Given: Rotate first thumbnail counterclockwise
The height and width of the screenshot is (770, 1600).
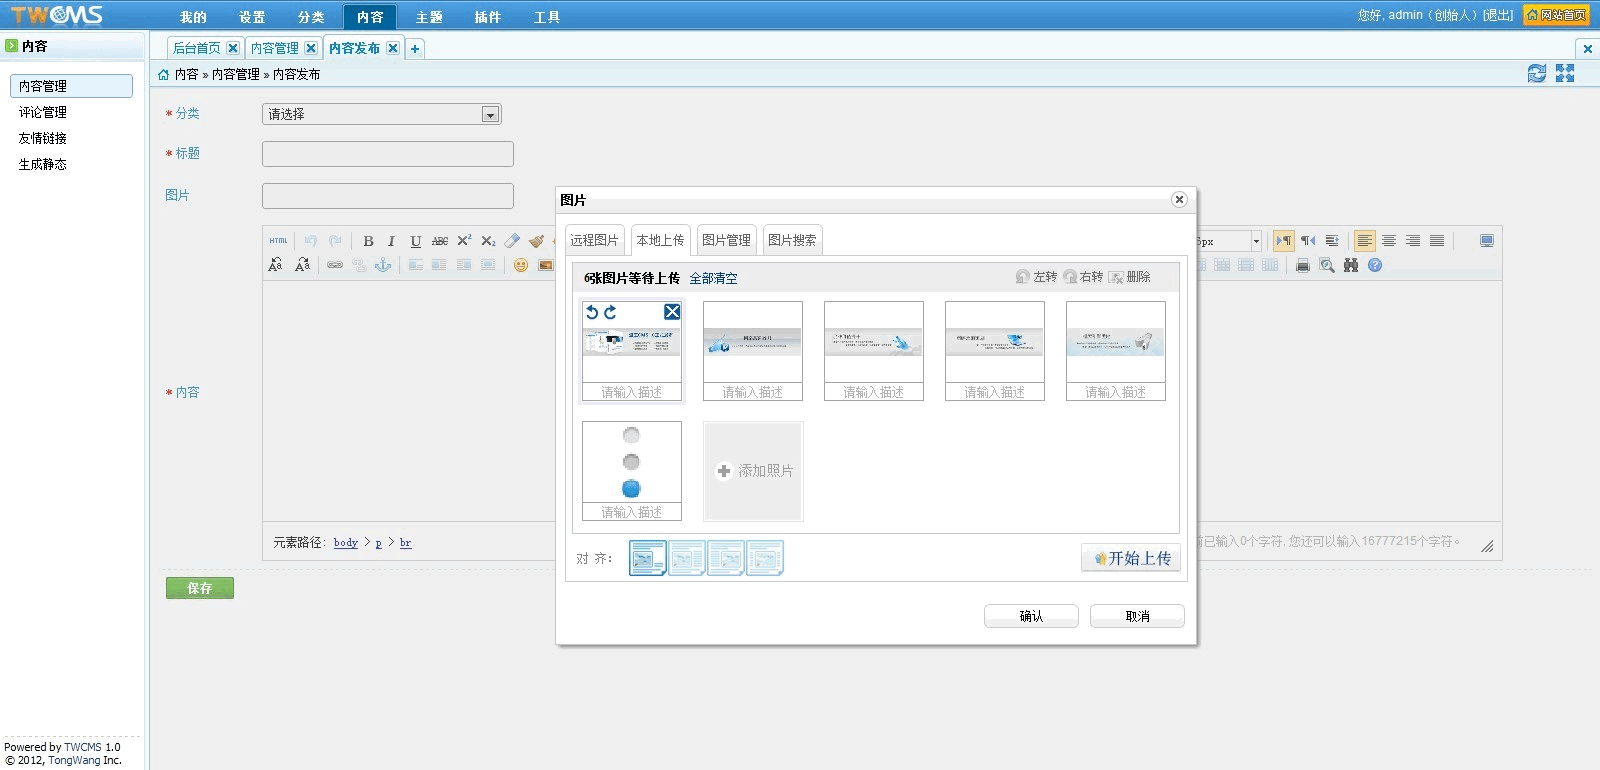Looking at the screenshot, I should point(592,312).
